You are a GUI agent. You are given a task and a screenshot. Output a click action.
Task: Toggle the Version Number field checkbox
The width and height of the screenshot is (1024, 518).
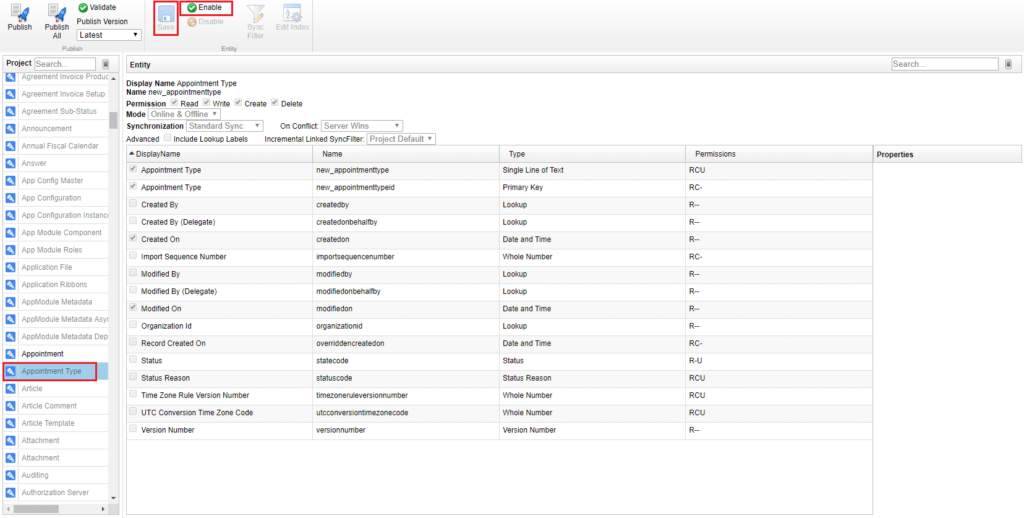pyautogui.click(x=133, y=429)
